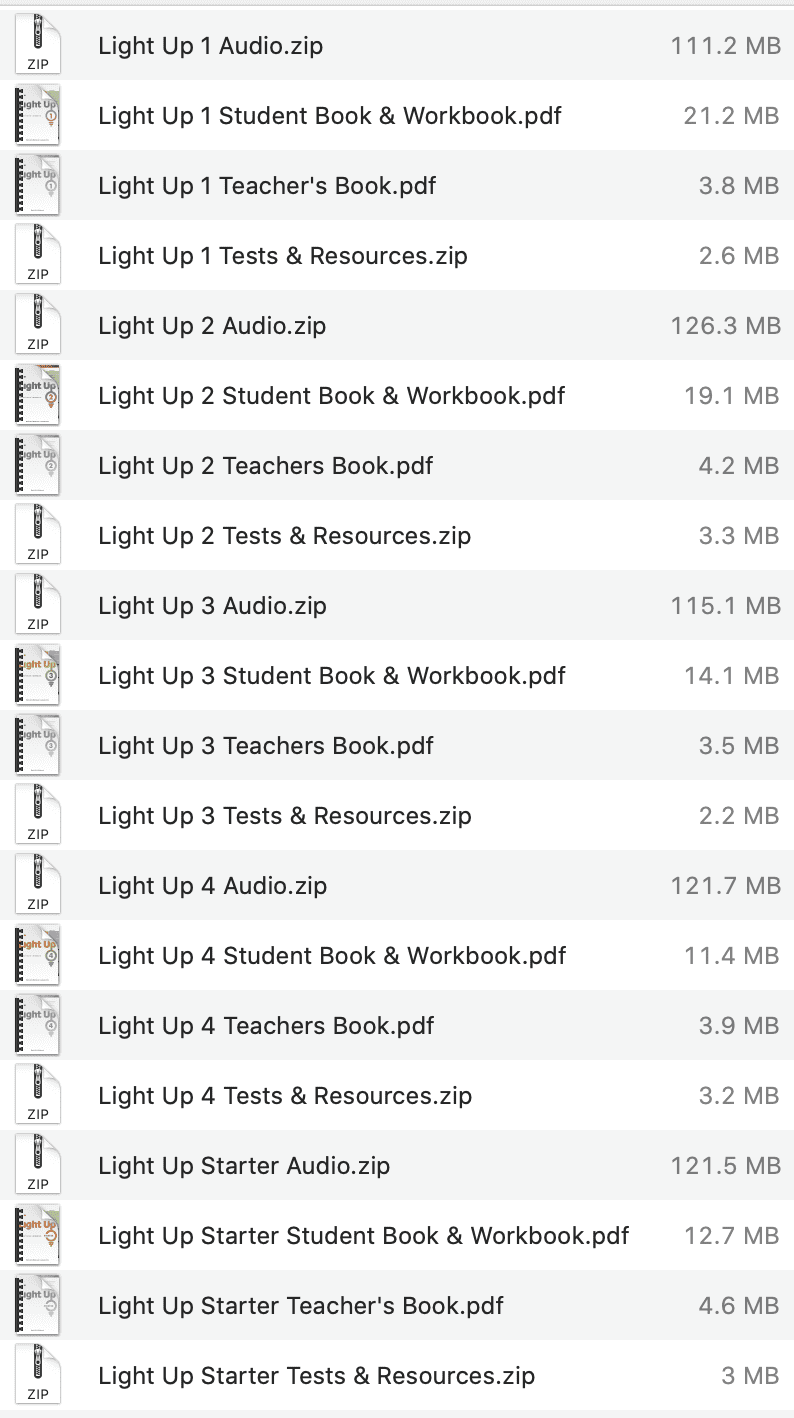Open Light Up 4 Tests & Resources.zip

click(x=285, y=1095)
